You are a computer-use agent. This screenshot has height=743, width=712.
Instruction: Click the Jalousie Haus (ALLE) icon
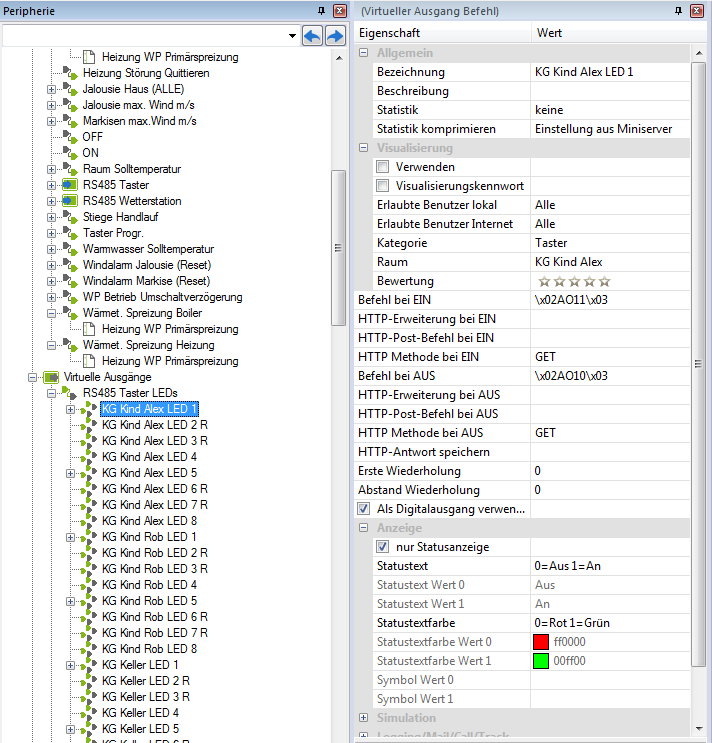(x=70, y=89)
